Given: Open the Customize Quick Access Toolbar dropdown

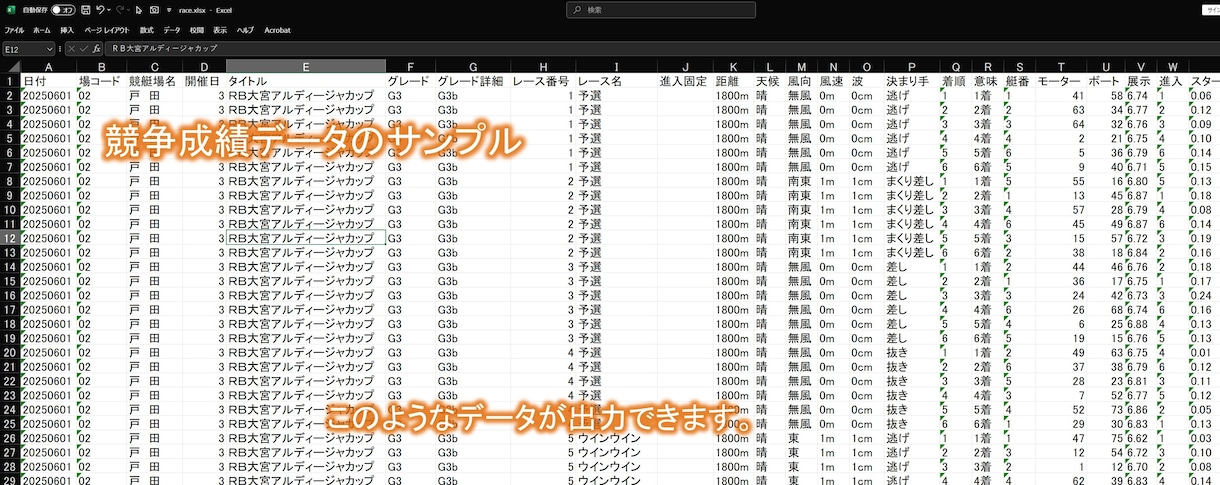Looking at the screenshot, I should coord(168,10).
